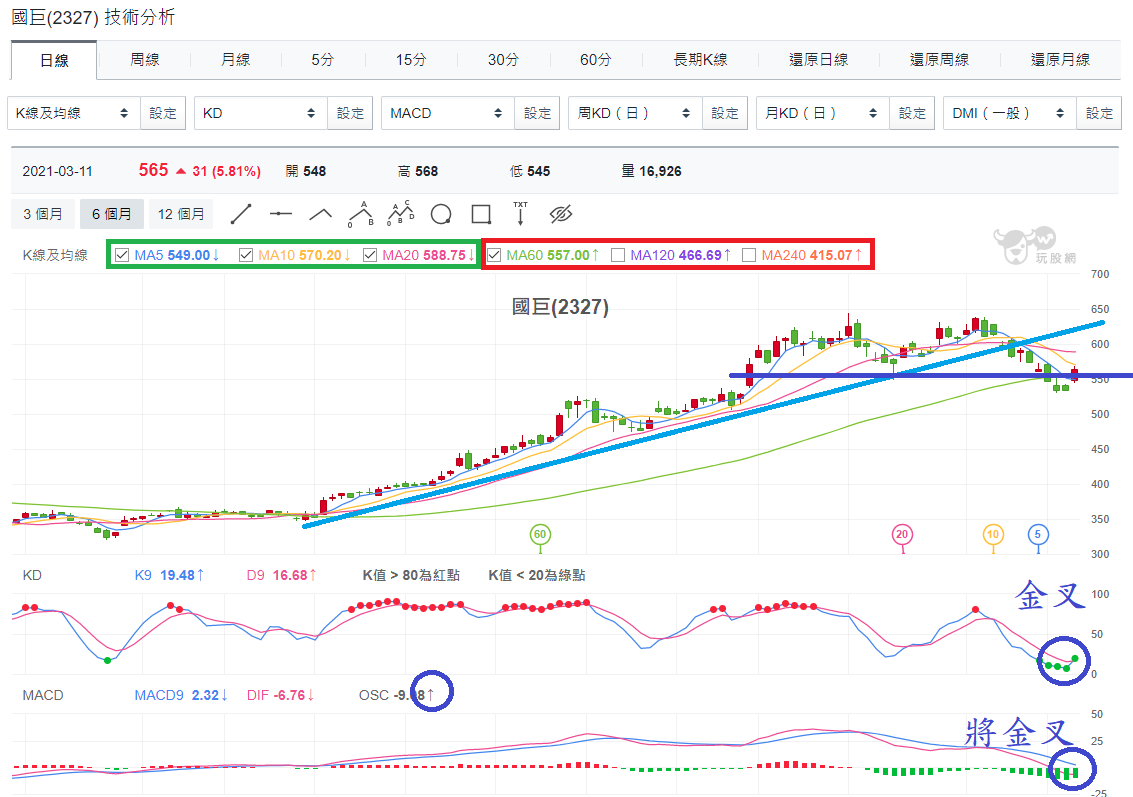The height and width of the screenshot is (797, 1133).
Task: Select the 12 個月 time range
Action: point(181,215)
